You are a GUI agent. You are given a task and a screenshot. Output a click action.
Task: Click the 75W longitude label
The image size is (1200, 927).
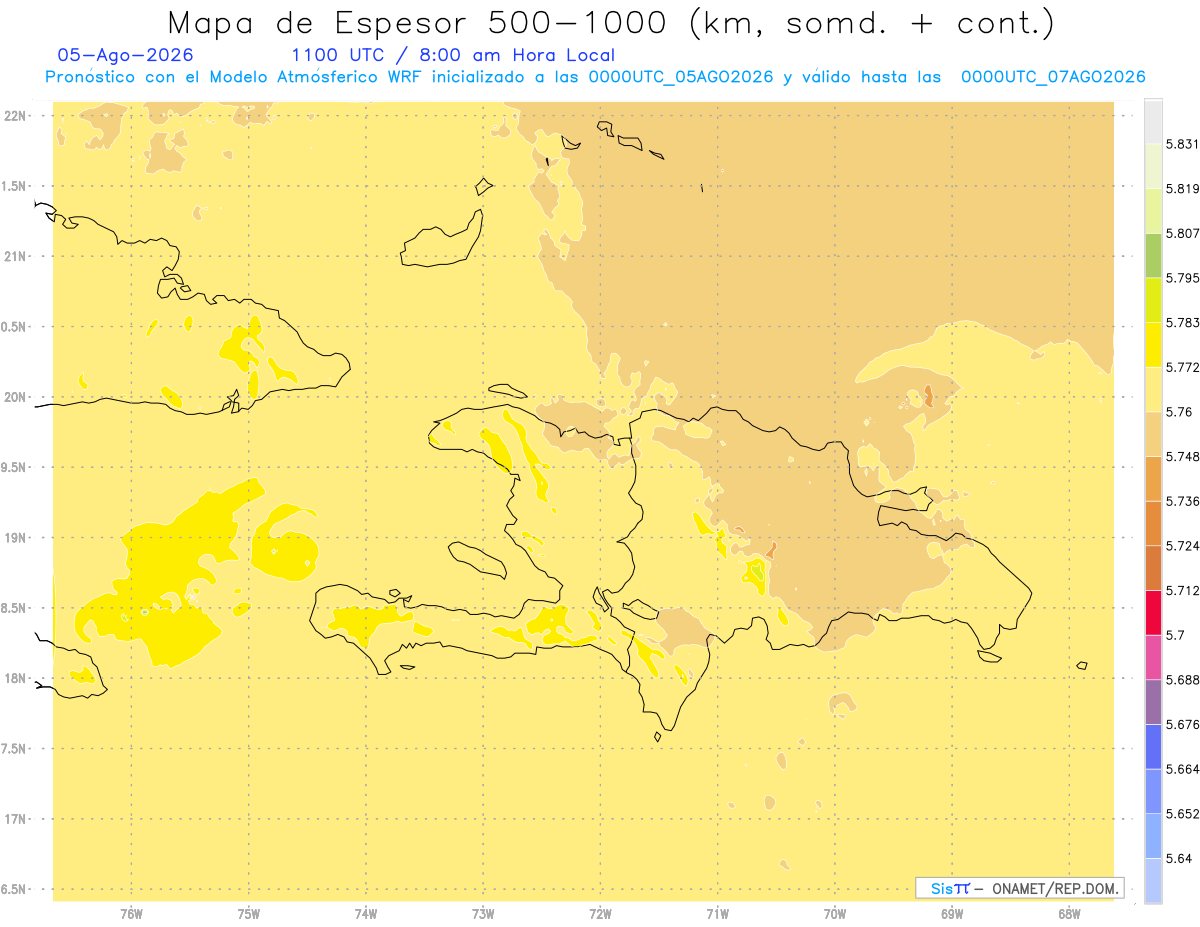click(x=249, y=913)
